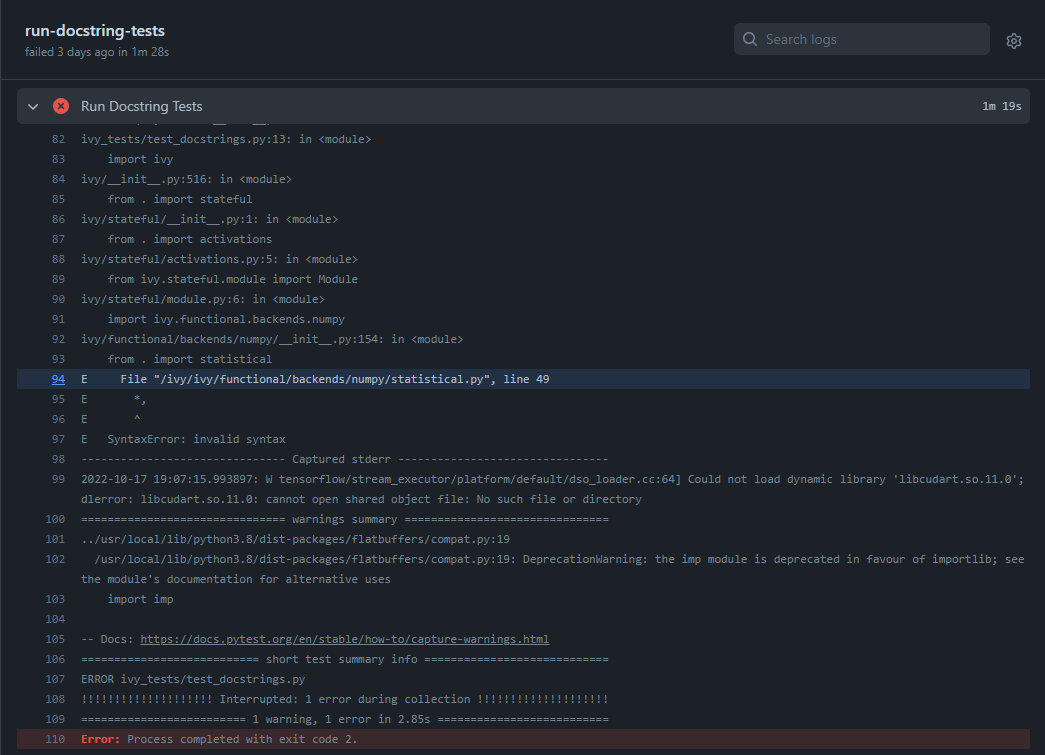
Task: Click line number 105
Action: (55, 639)
